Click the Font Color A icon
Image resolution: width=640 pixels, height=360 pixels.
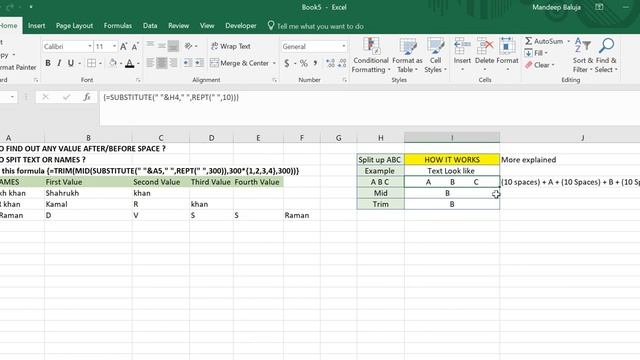[x=129, y=63]
